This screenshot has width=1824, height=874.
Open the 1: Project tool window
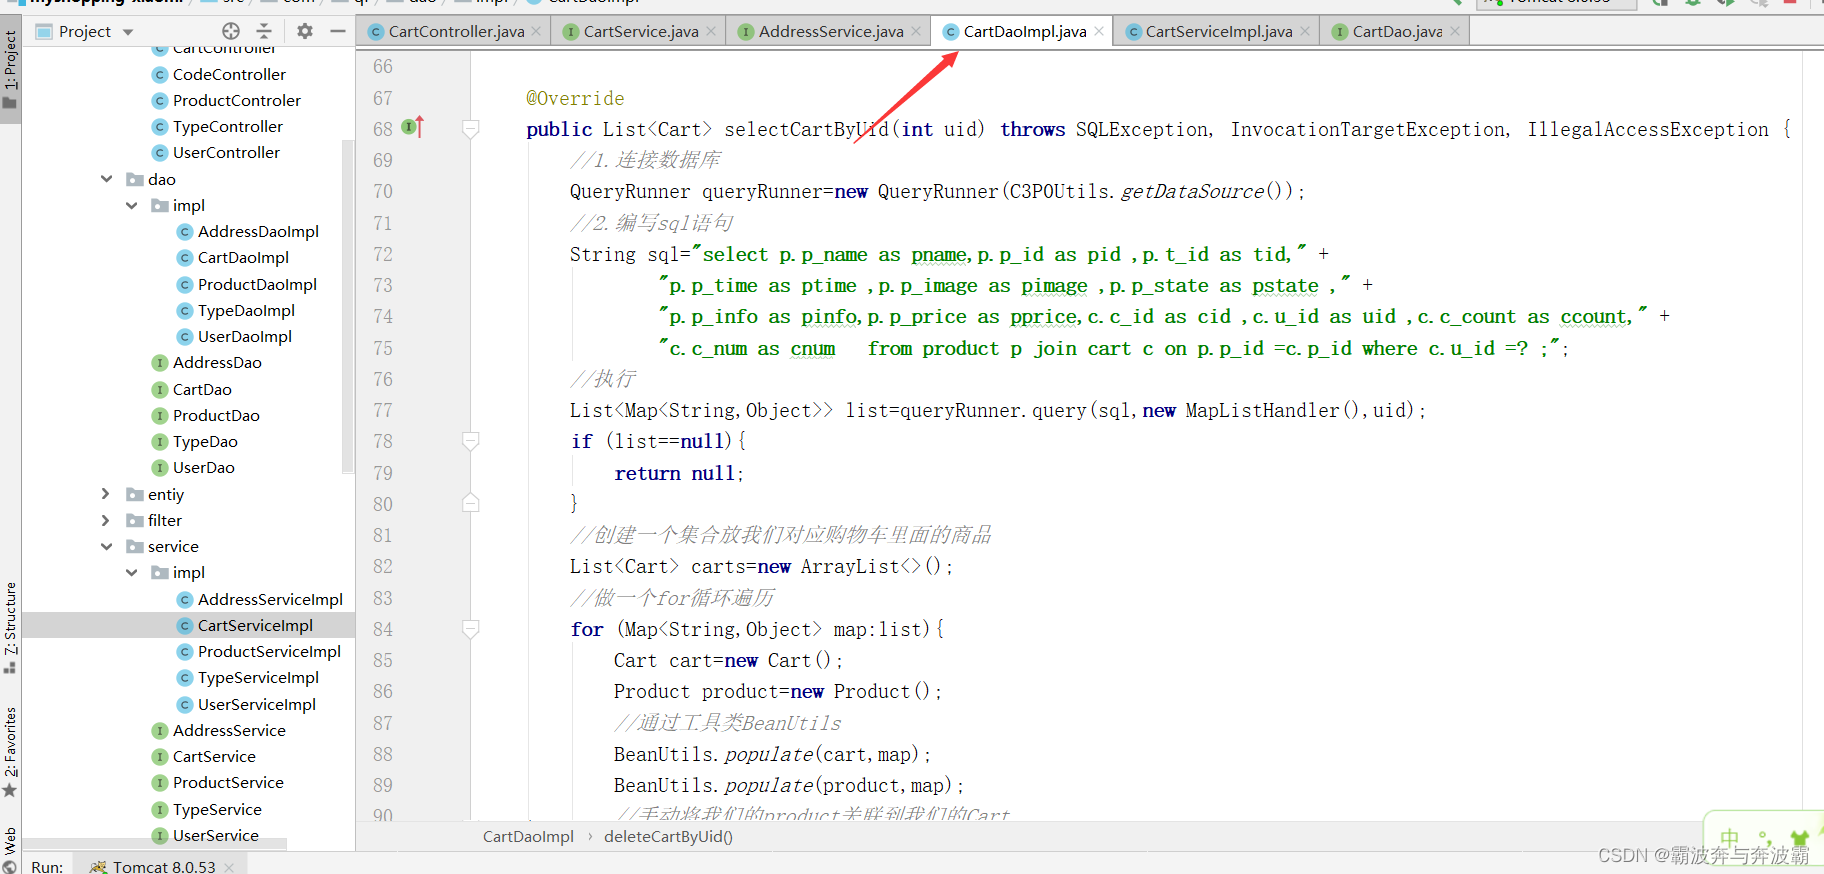(10, 70)
